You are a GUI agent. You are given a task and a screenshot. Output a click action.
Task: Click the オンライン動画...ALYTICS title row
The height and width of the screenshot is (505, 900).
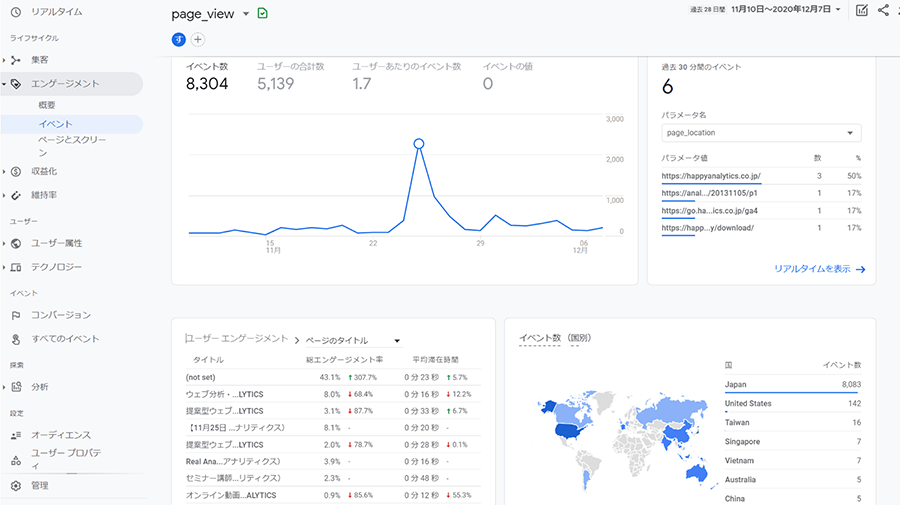pyautogui.click(x=333, y=495)
